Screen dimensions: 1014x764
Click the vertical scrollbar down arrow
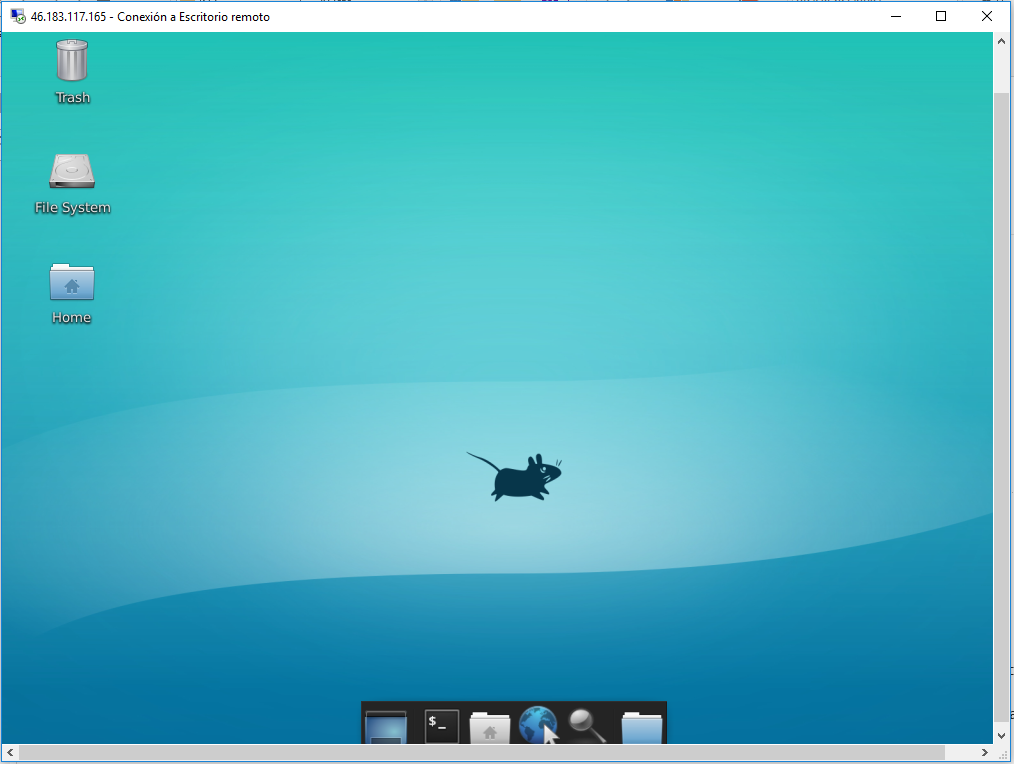(x=1001, y=736)
